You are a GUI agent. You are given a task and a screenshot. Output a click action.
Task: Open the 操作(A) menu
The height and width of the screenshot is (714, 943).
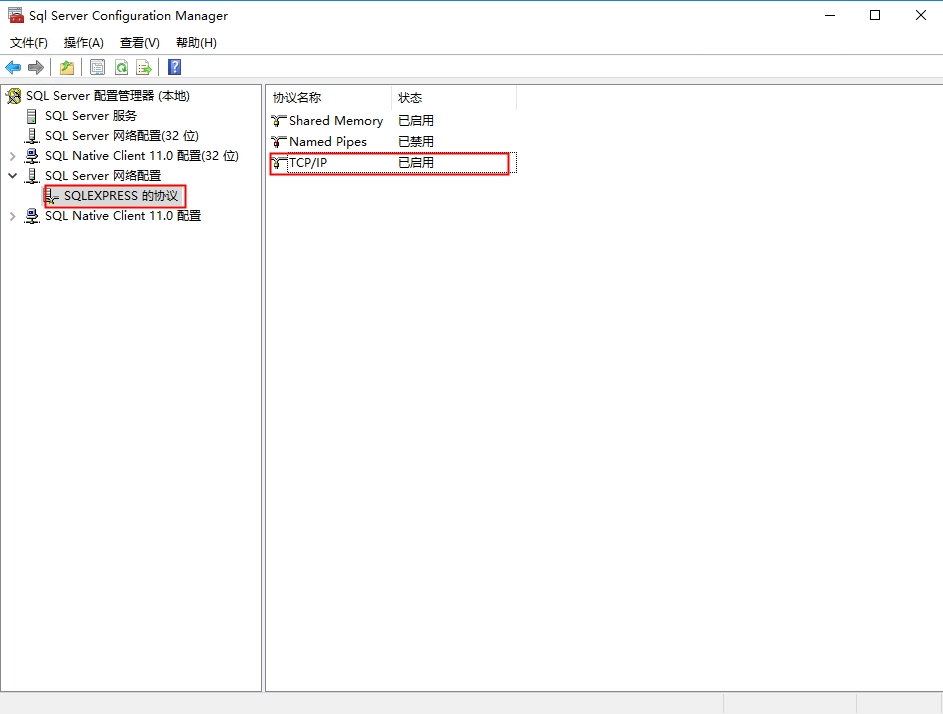point(84,43)
